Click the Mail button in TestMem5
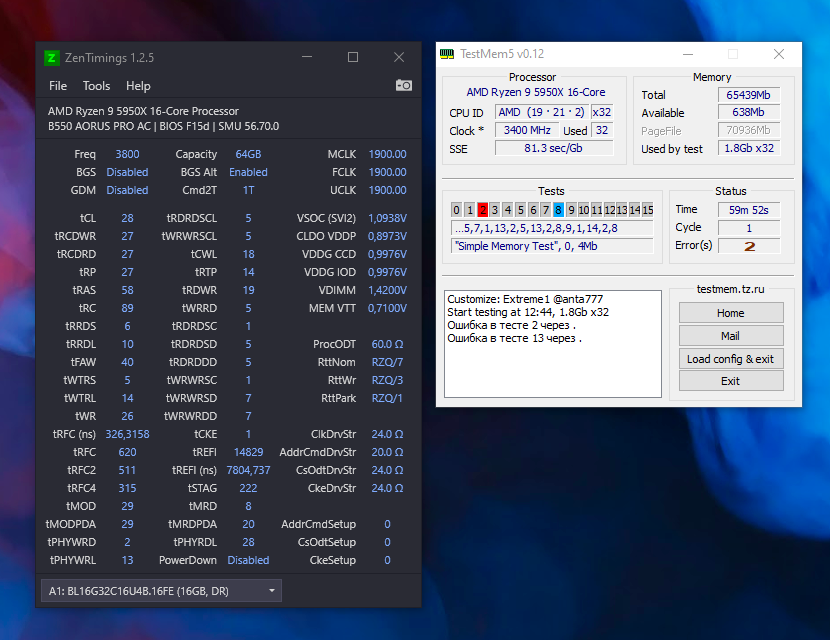The image size is (830, 640). click(x=730, y=336)
